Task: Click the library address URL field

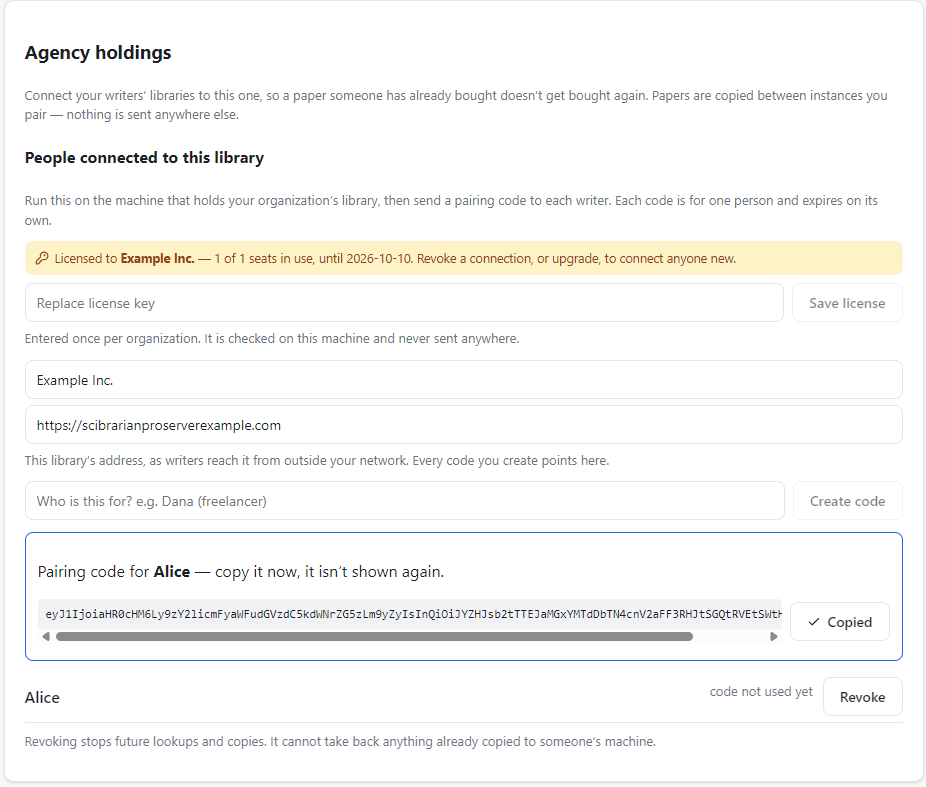Action: [464, 425]
